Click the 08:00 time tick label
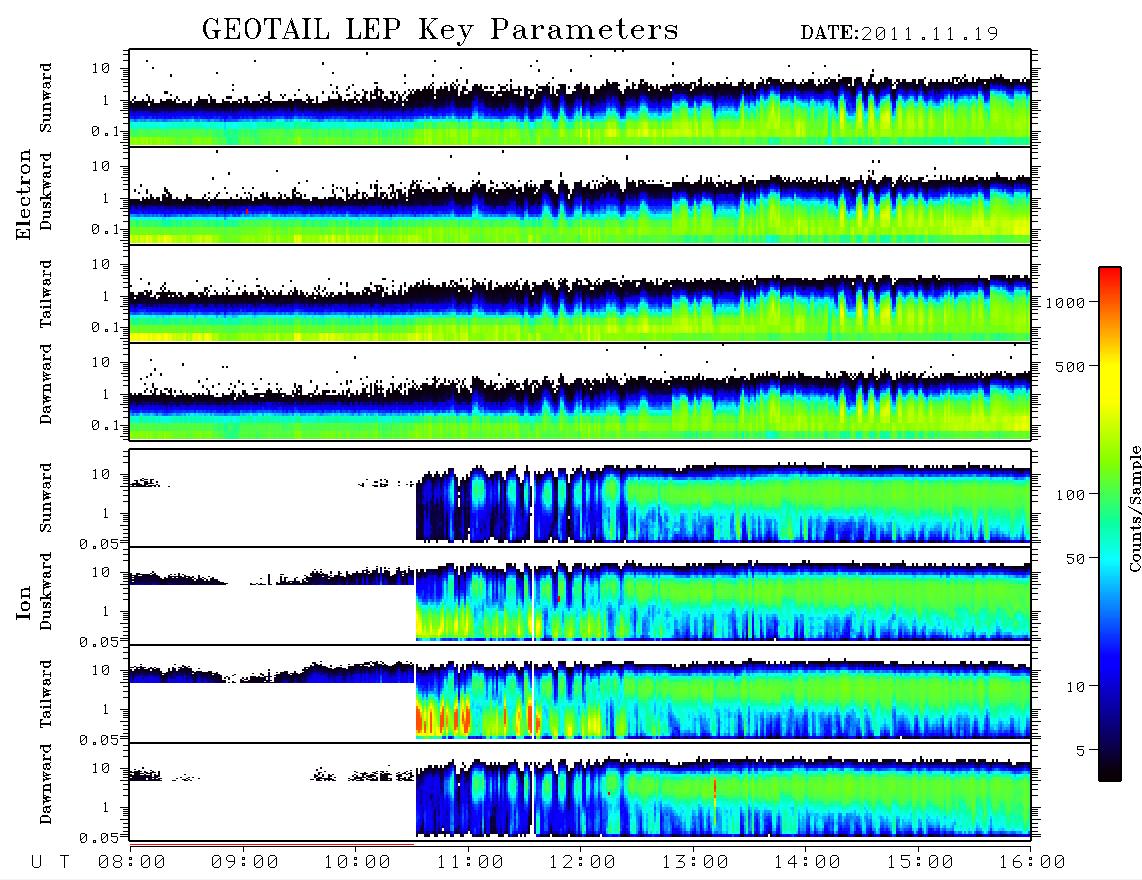This screenshot has width=1142, height=880. click(x=132, y=863)
